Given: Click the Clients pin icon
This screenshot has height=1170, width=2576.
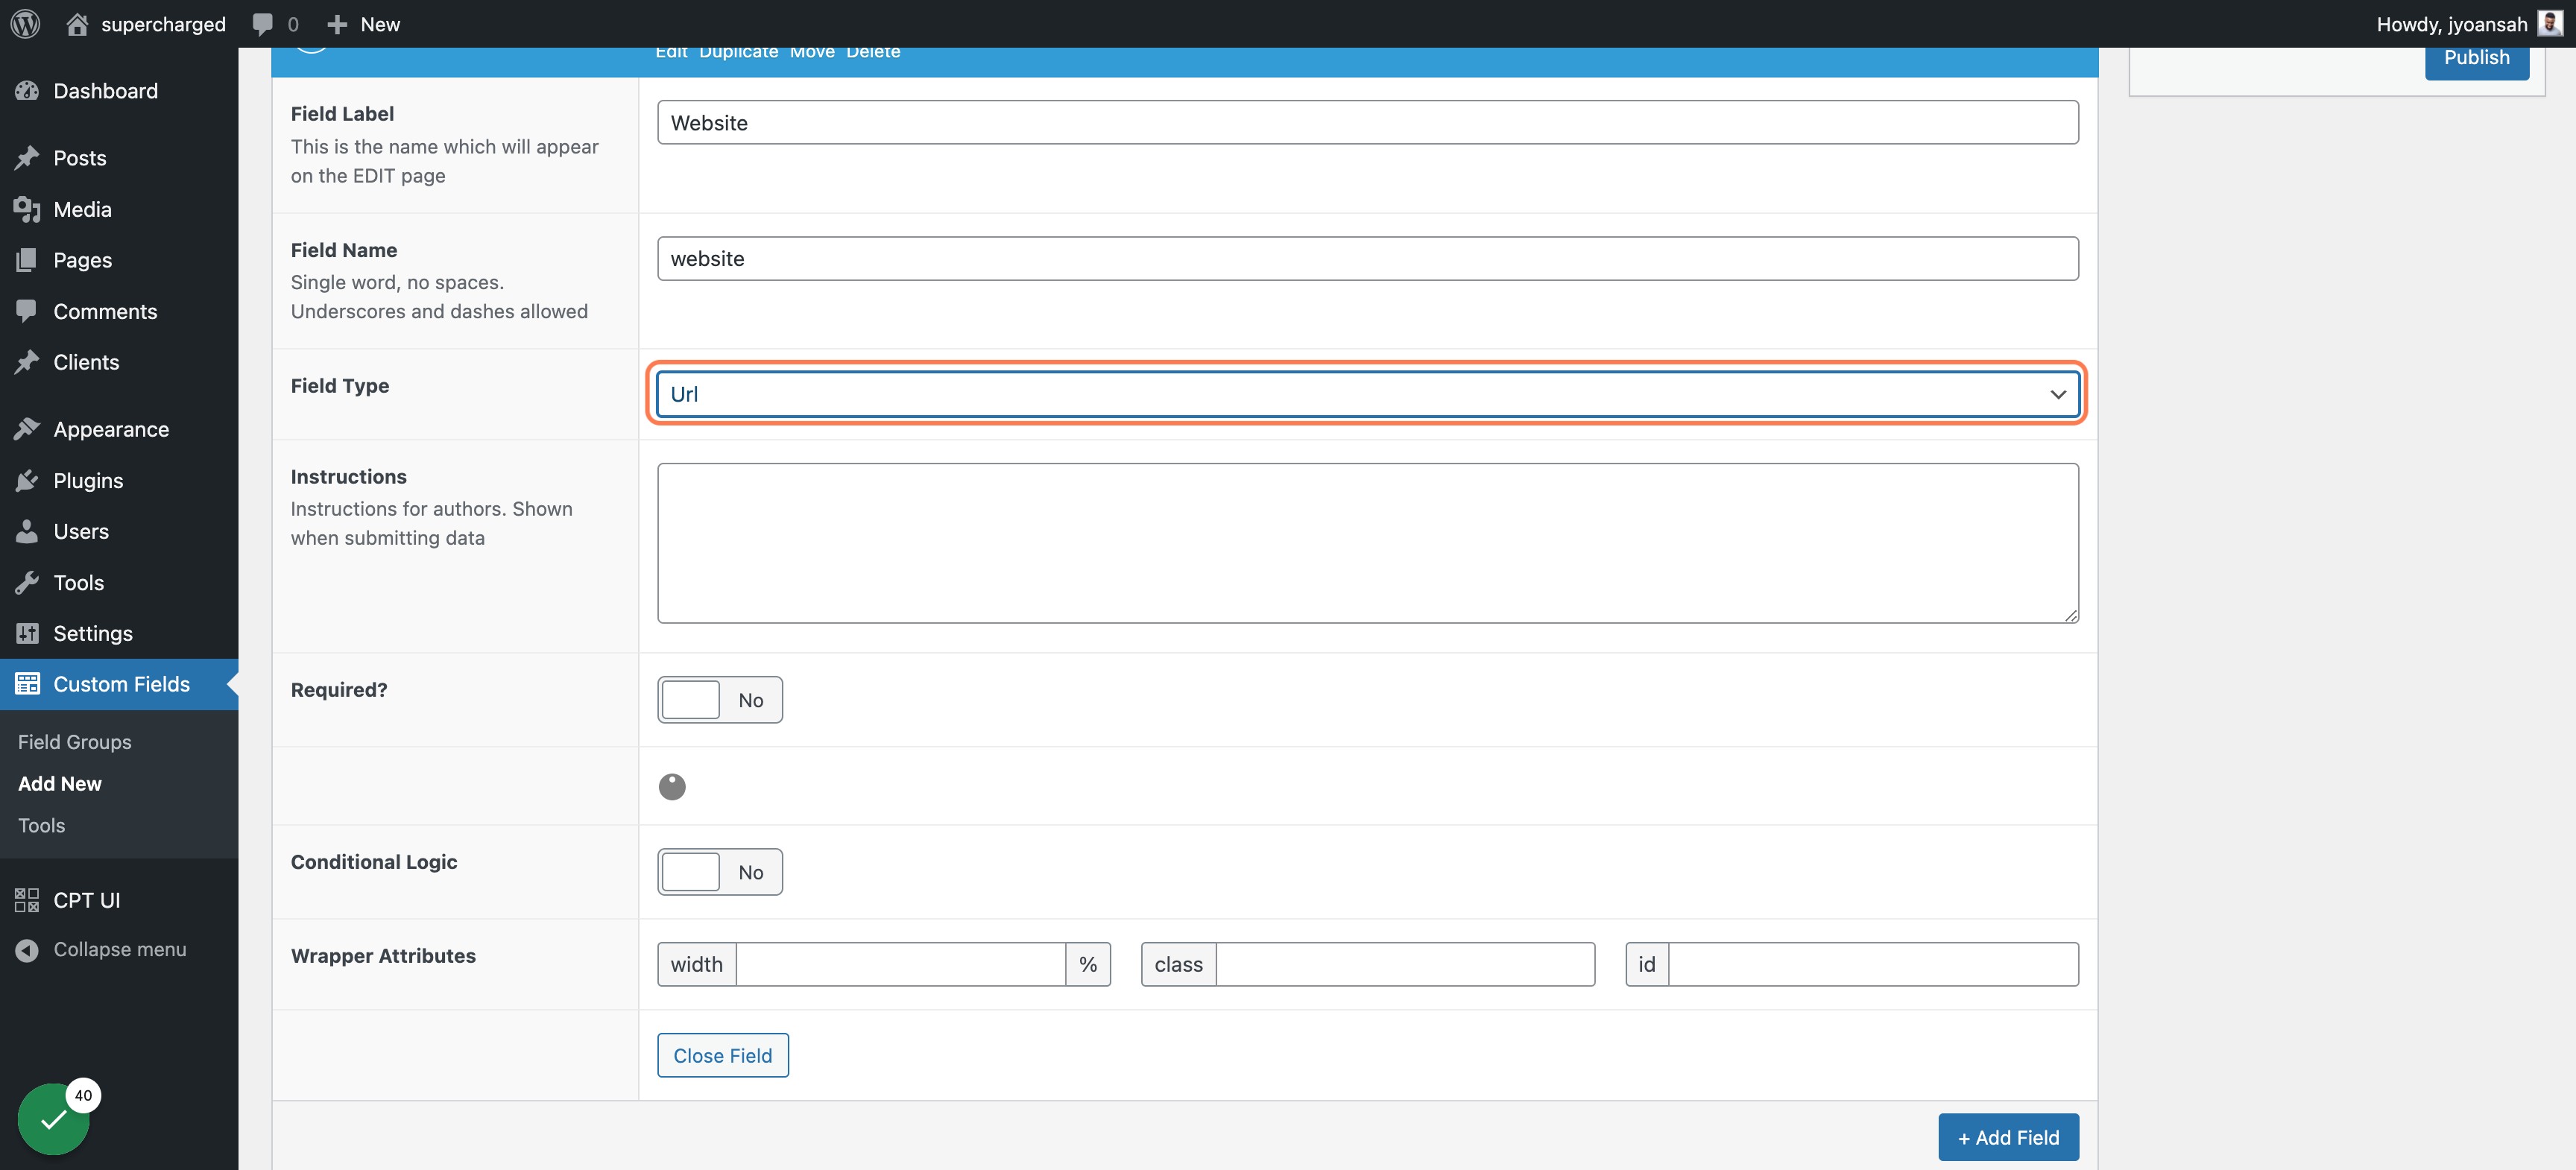Looking at the screenshot, I should pyautogui.click(x=27, y=362).
